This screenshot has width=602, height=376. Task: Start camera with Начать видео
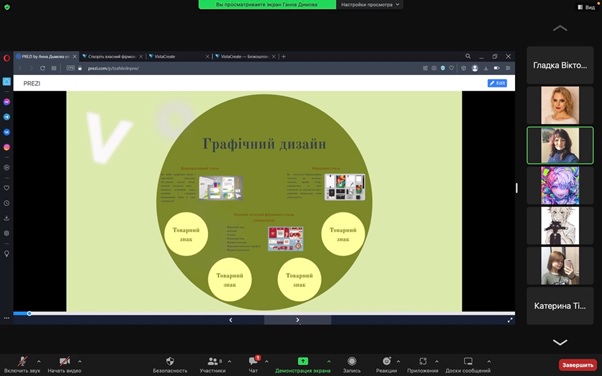click(x=64, y=365)
